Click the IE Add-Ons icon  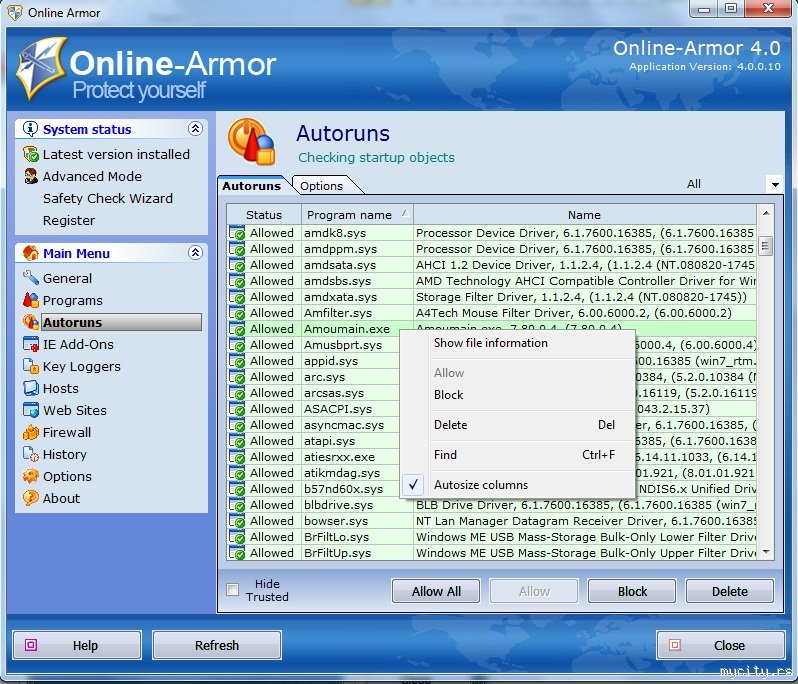(x=31, y=344)
